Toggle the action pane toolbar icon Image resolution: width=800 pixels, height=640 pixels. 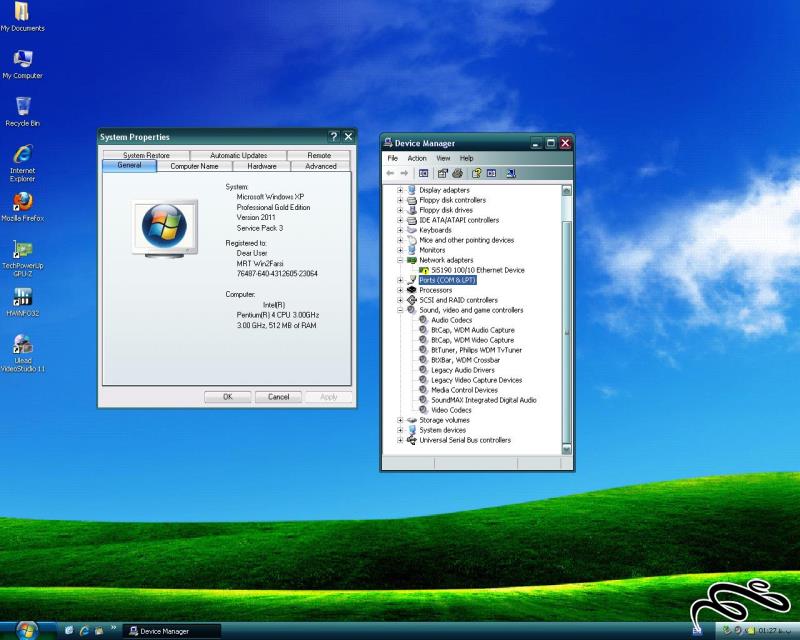point(491,174)
